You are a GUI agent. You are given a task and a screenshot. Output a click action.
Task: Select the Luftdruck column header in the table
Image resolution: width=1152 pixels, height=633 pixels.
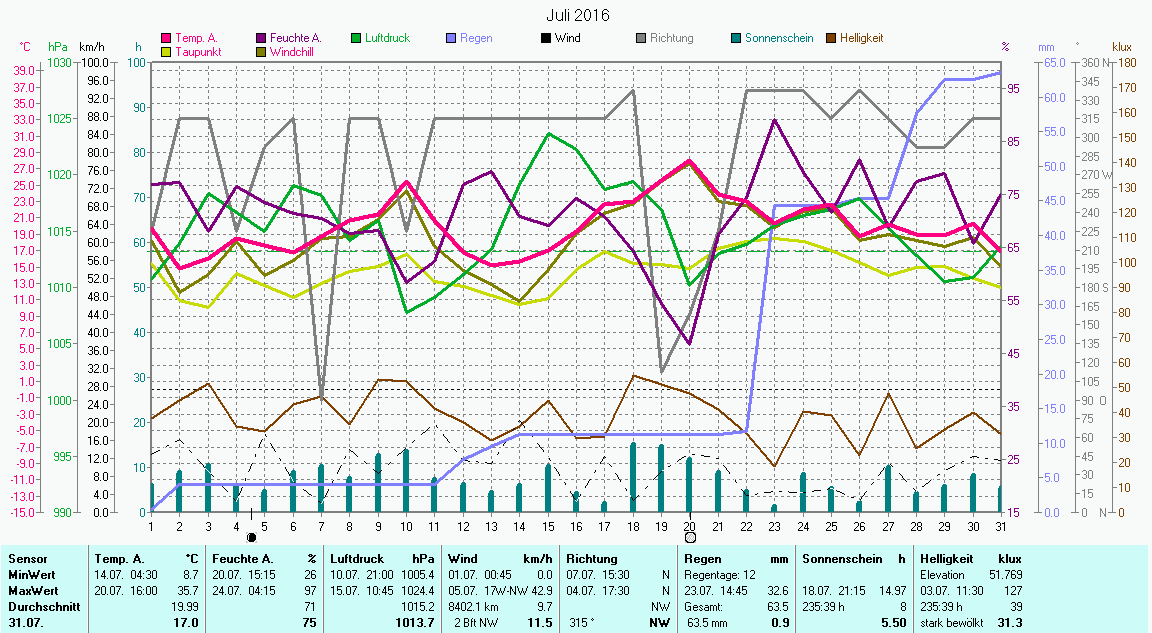[x=357, y=559]
